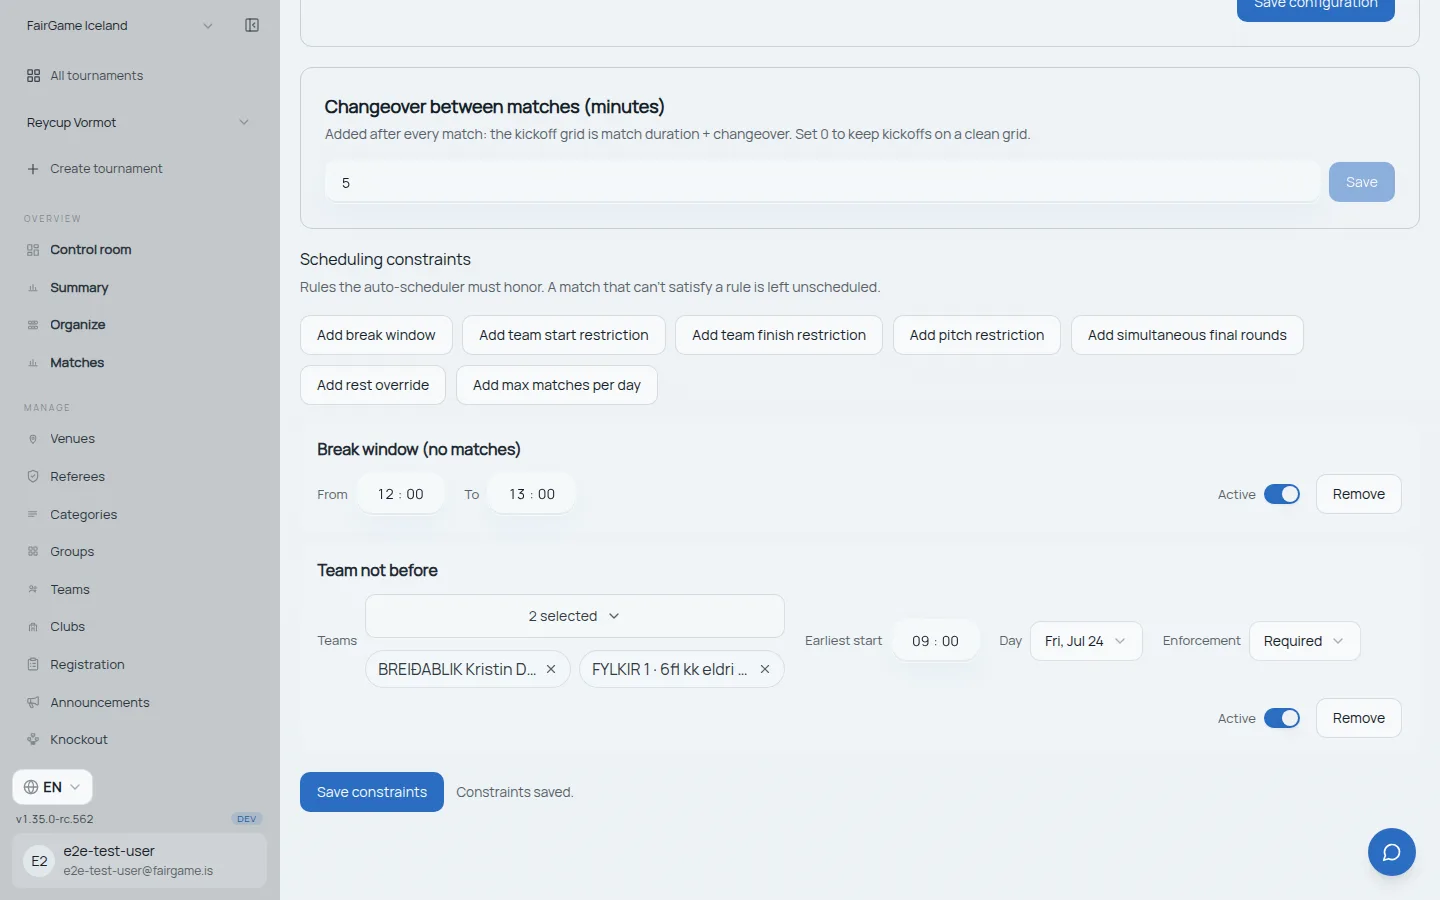
Task: Open Teams management page
Action: 70,590
